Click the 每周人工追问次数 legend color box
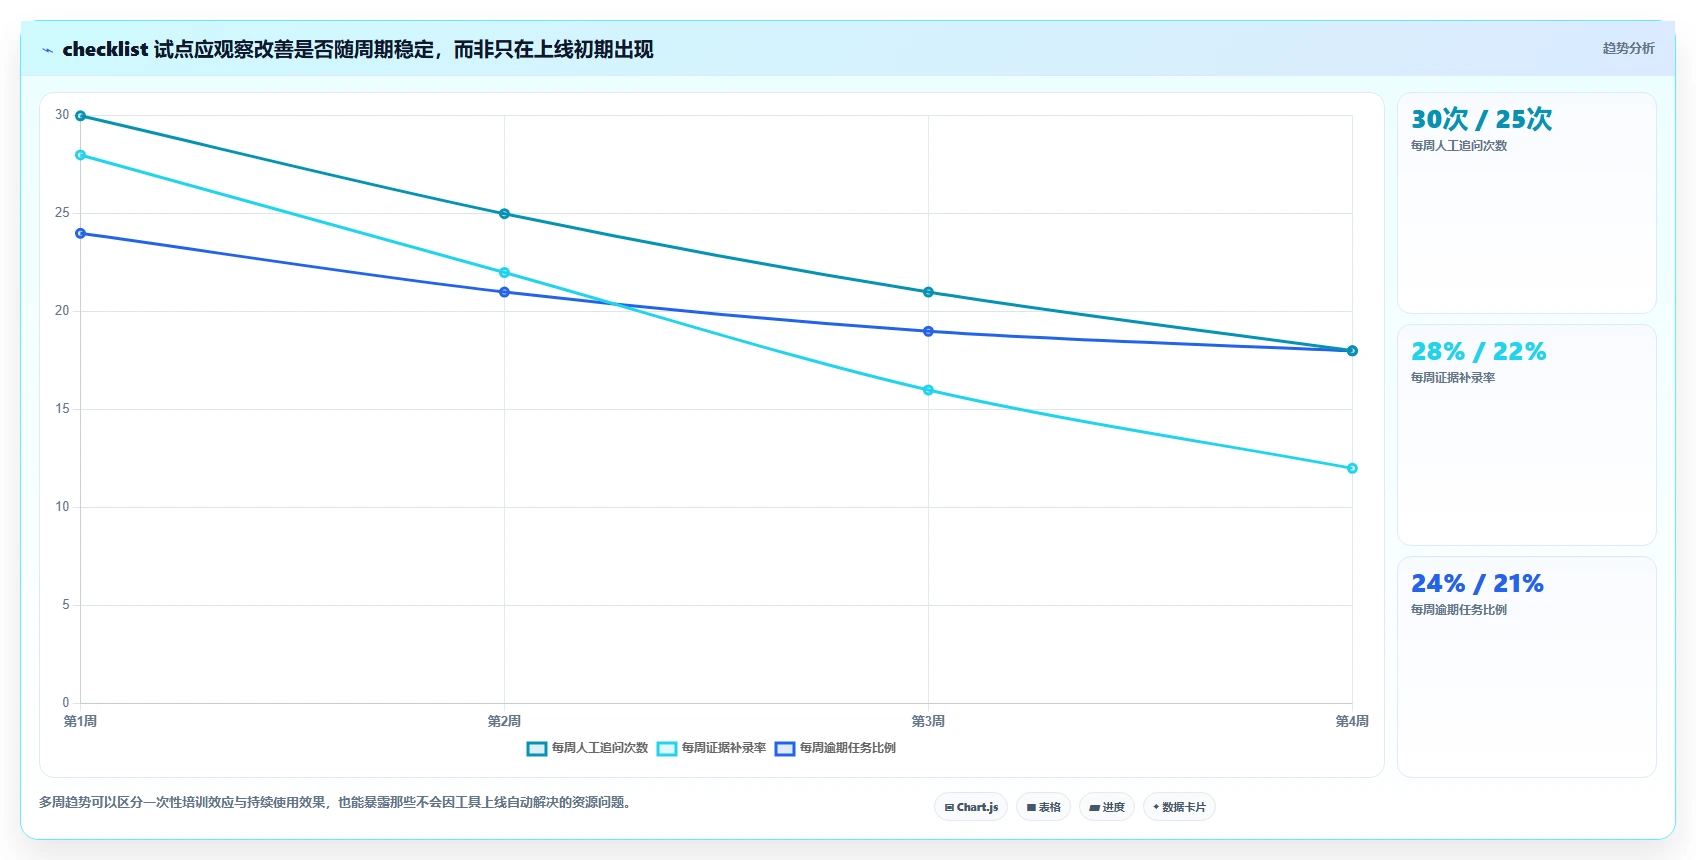The height and width of the screenshot is (860, 1696). click(x=537, y=748)
